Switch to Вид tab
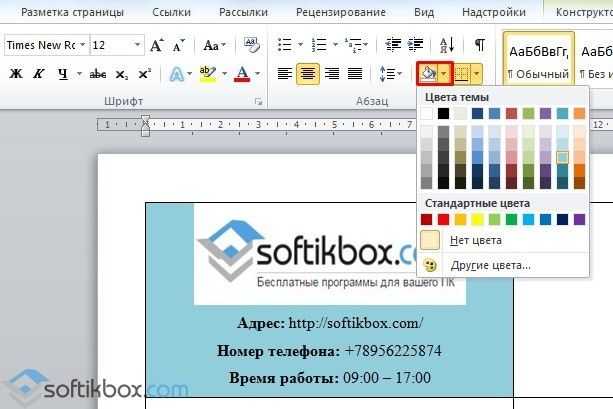 (424, 12)
